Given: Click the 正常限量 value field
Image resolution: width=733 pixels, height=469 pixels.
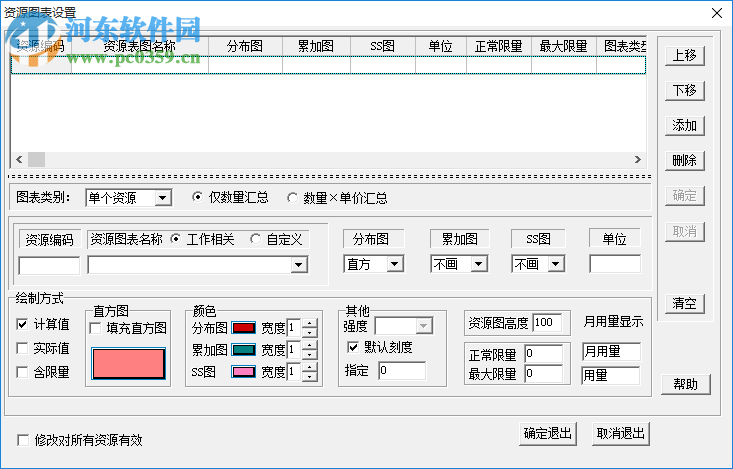Looking at the screenshot, I should click(544, 354).
